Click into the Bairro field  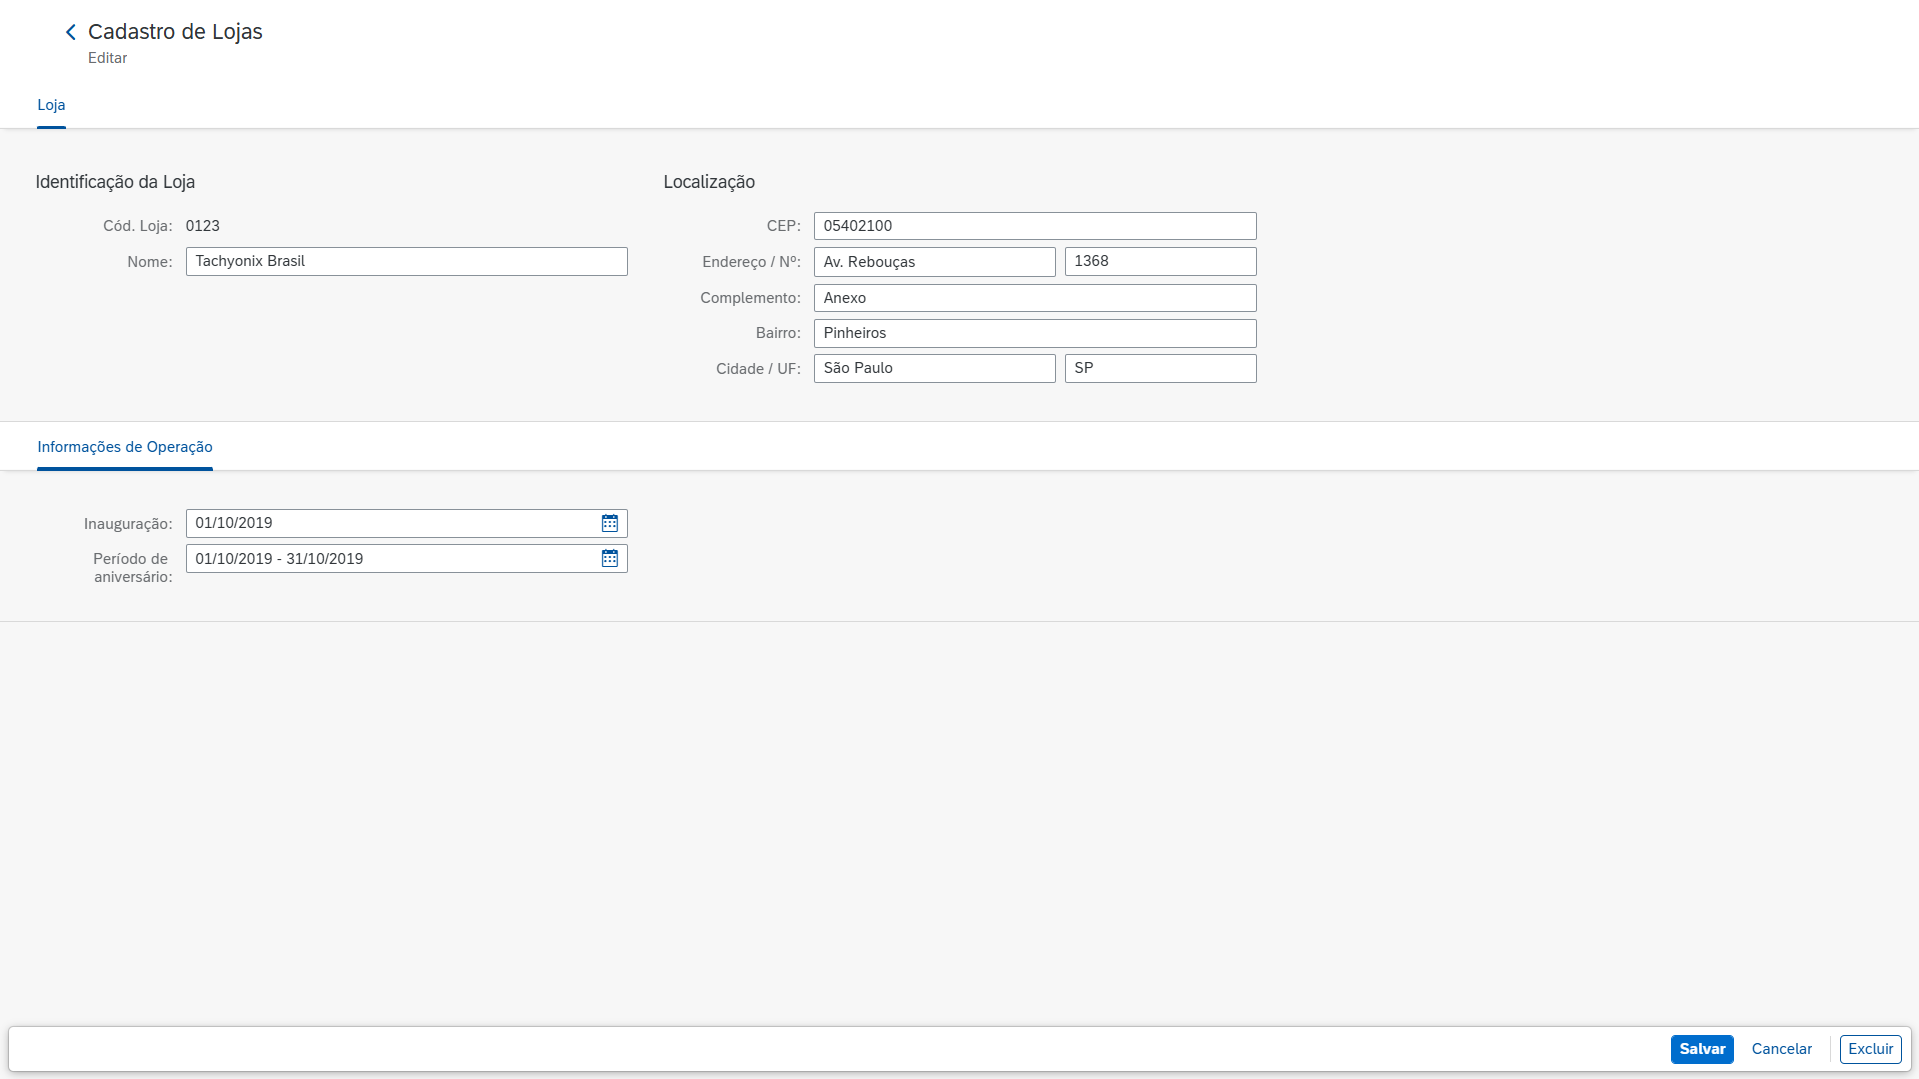point(1034,333)
